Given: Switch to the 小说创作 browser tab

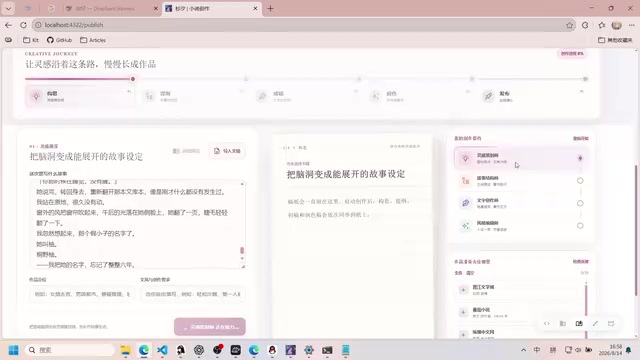Looking at the screenshot, I should point(212,9).
